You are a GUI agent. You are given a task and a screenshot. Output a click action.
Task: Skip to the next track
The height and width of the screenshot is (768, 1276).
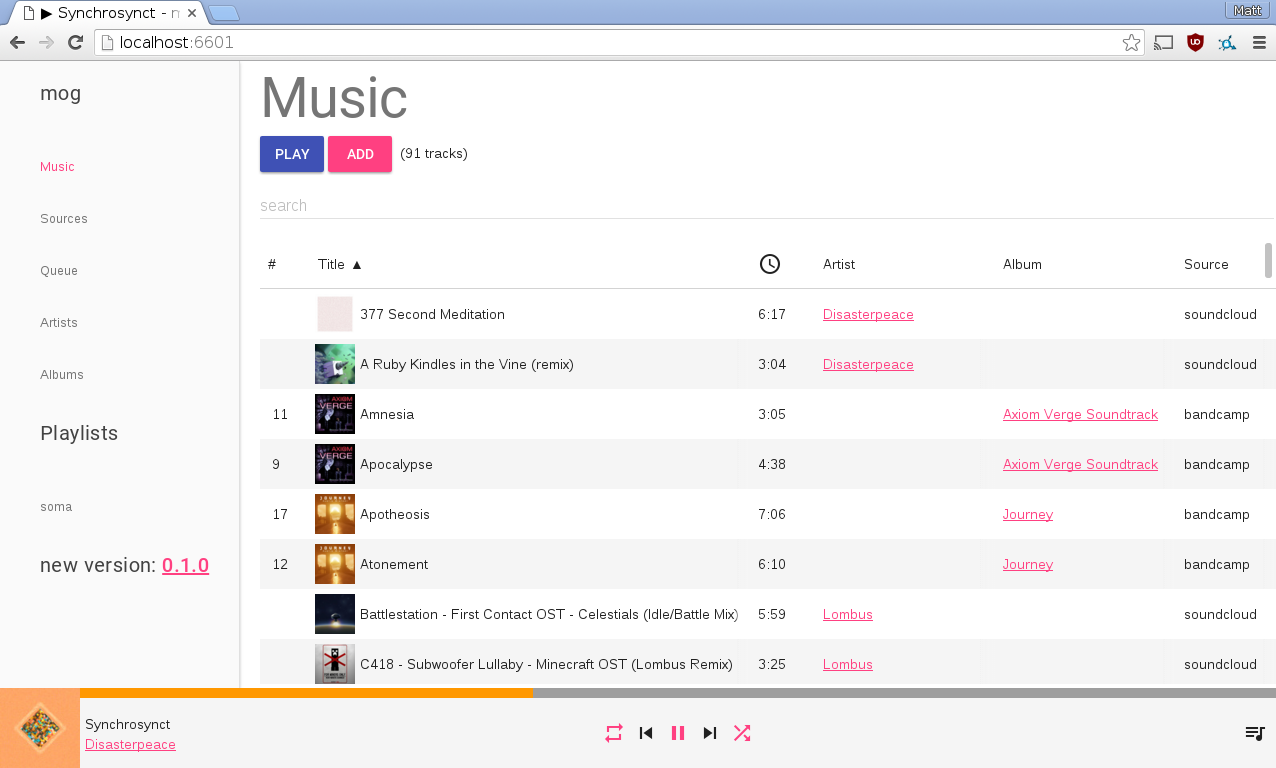tap(710, 733)
